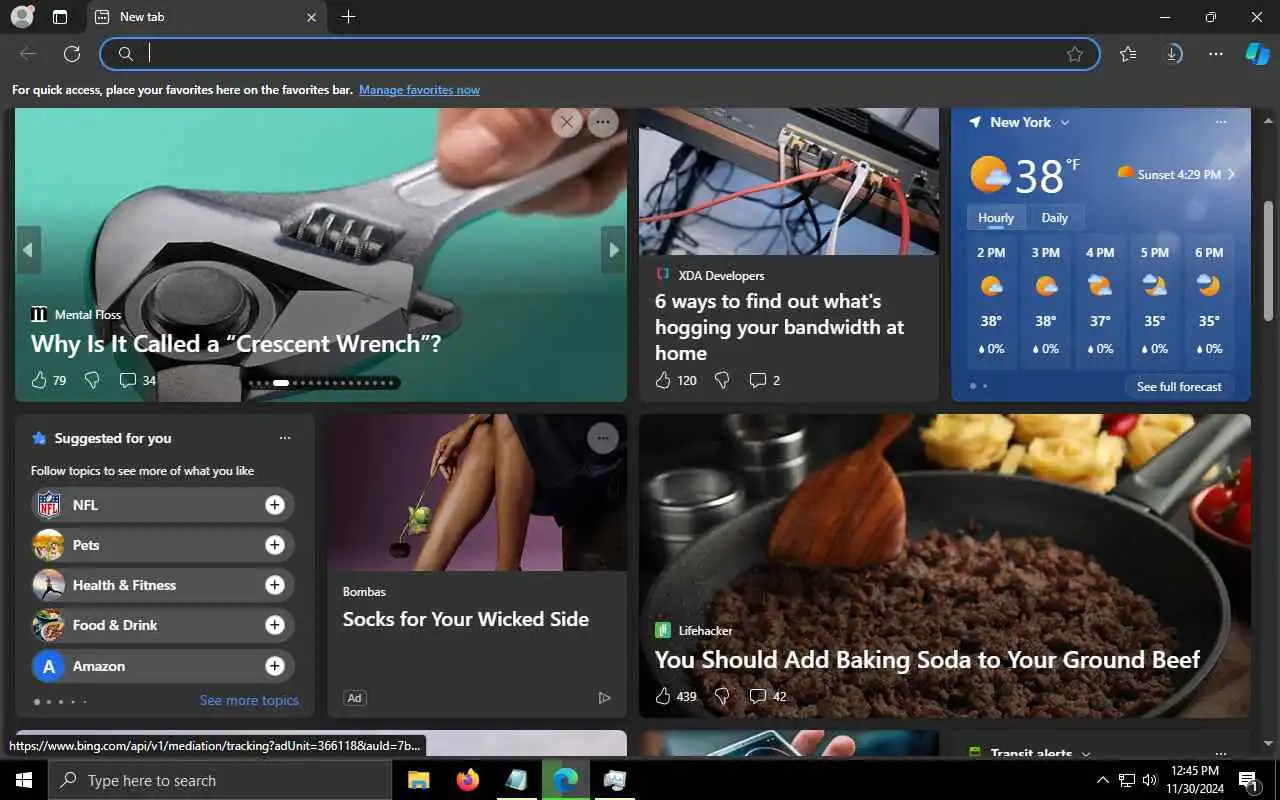Open Sunset 4:29 PM details arrow
This screenshot has height=800, width=1280.
(x=1231, y=174)
